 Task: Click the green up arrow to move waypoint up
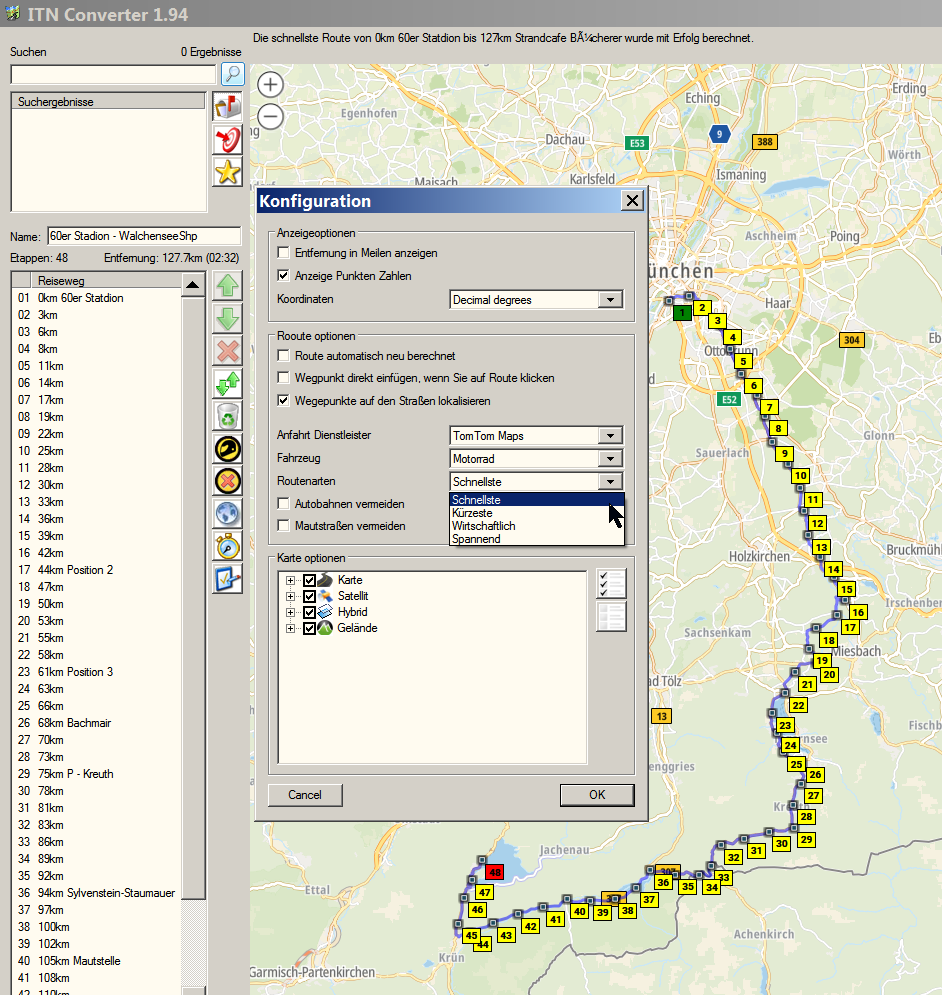[x=228, y=286]
